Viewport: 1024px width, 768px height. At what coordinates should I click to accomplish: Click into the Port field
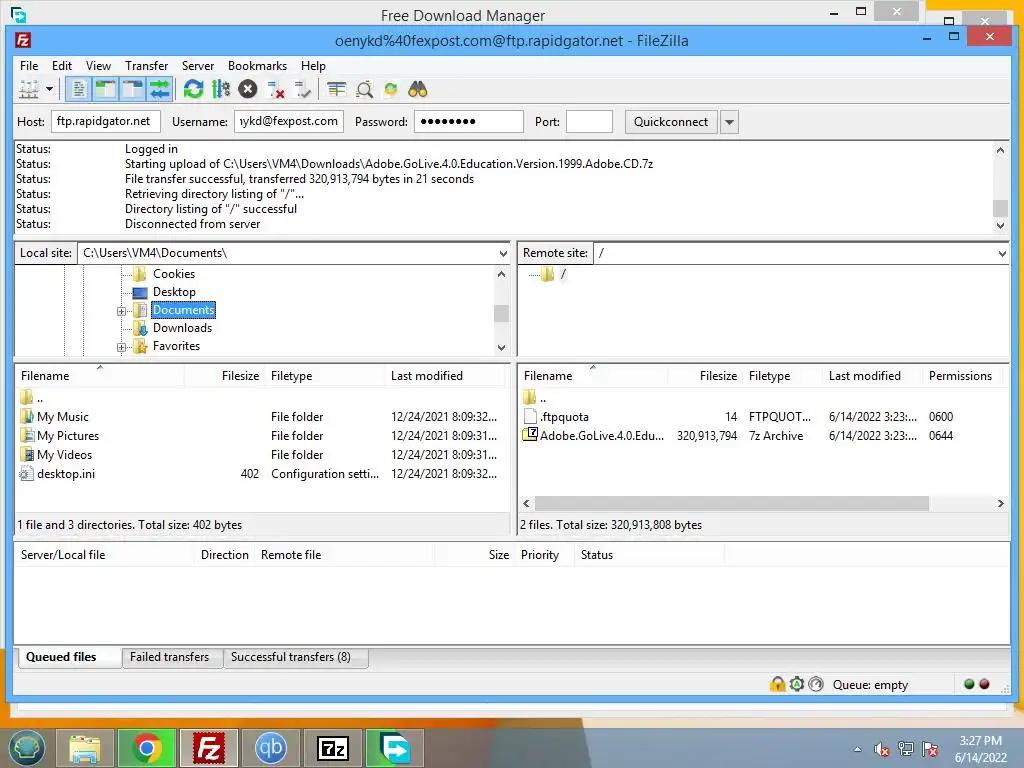click(x=589, y=121)
